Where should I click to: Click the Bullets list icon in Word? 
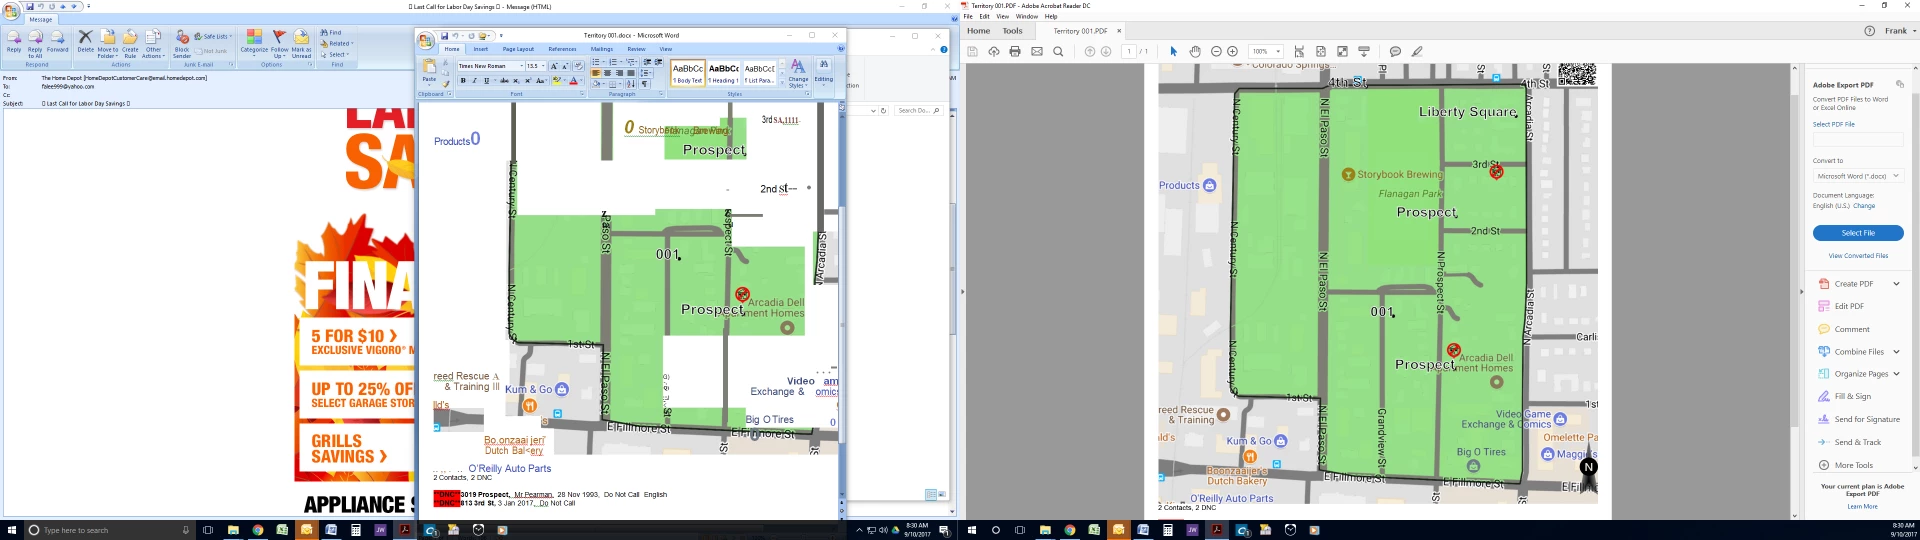596,62
